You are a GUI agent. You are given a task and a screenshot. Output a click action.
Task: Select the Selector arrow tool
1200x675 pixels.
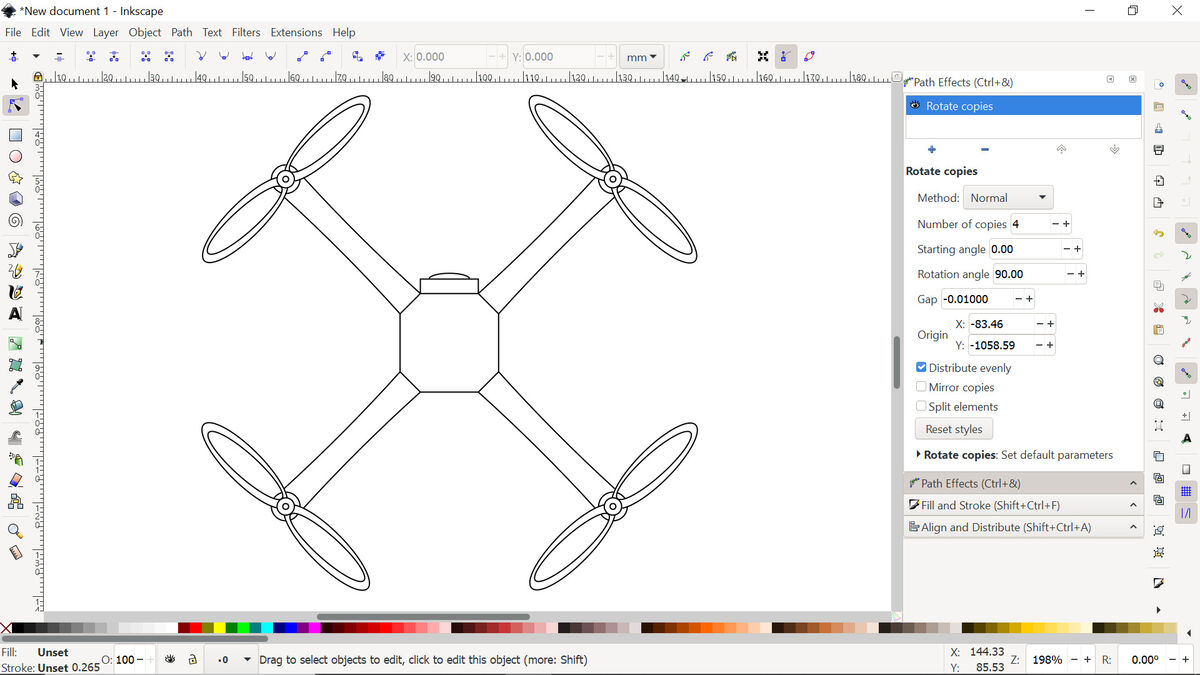[x=15, y=84]
